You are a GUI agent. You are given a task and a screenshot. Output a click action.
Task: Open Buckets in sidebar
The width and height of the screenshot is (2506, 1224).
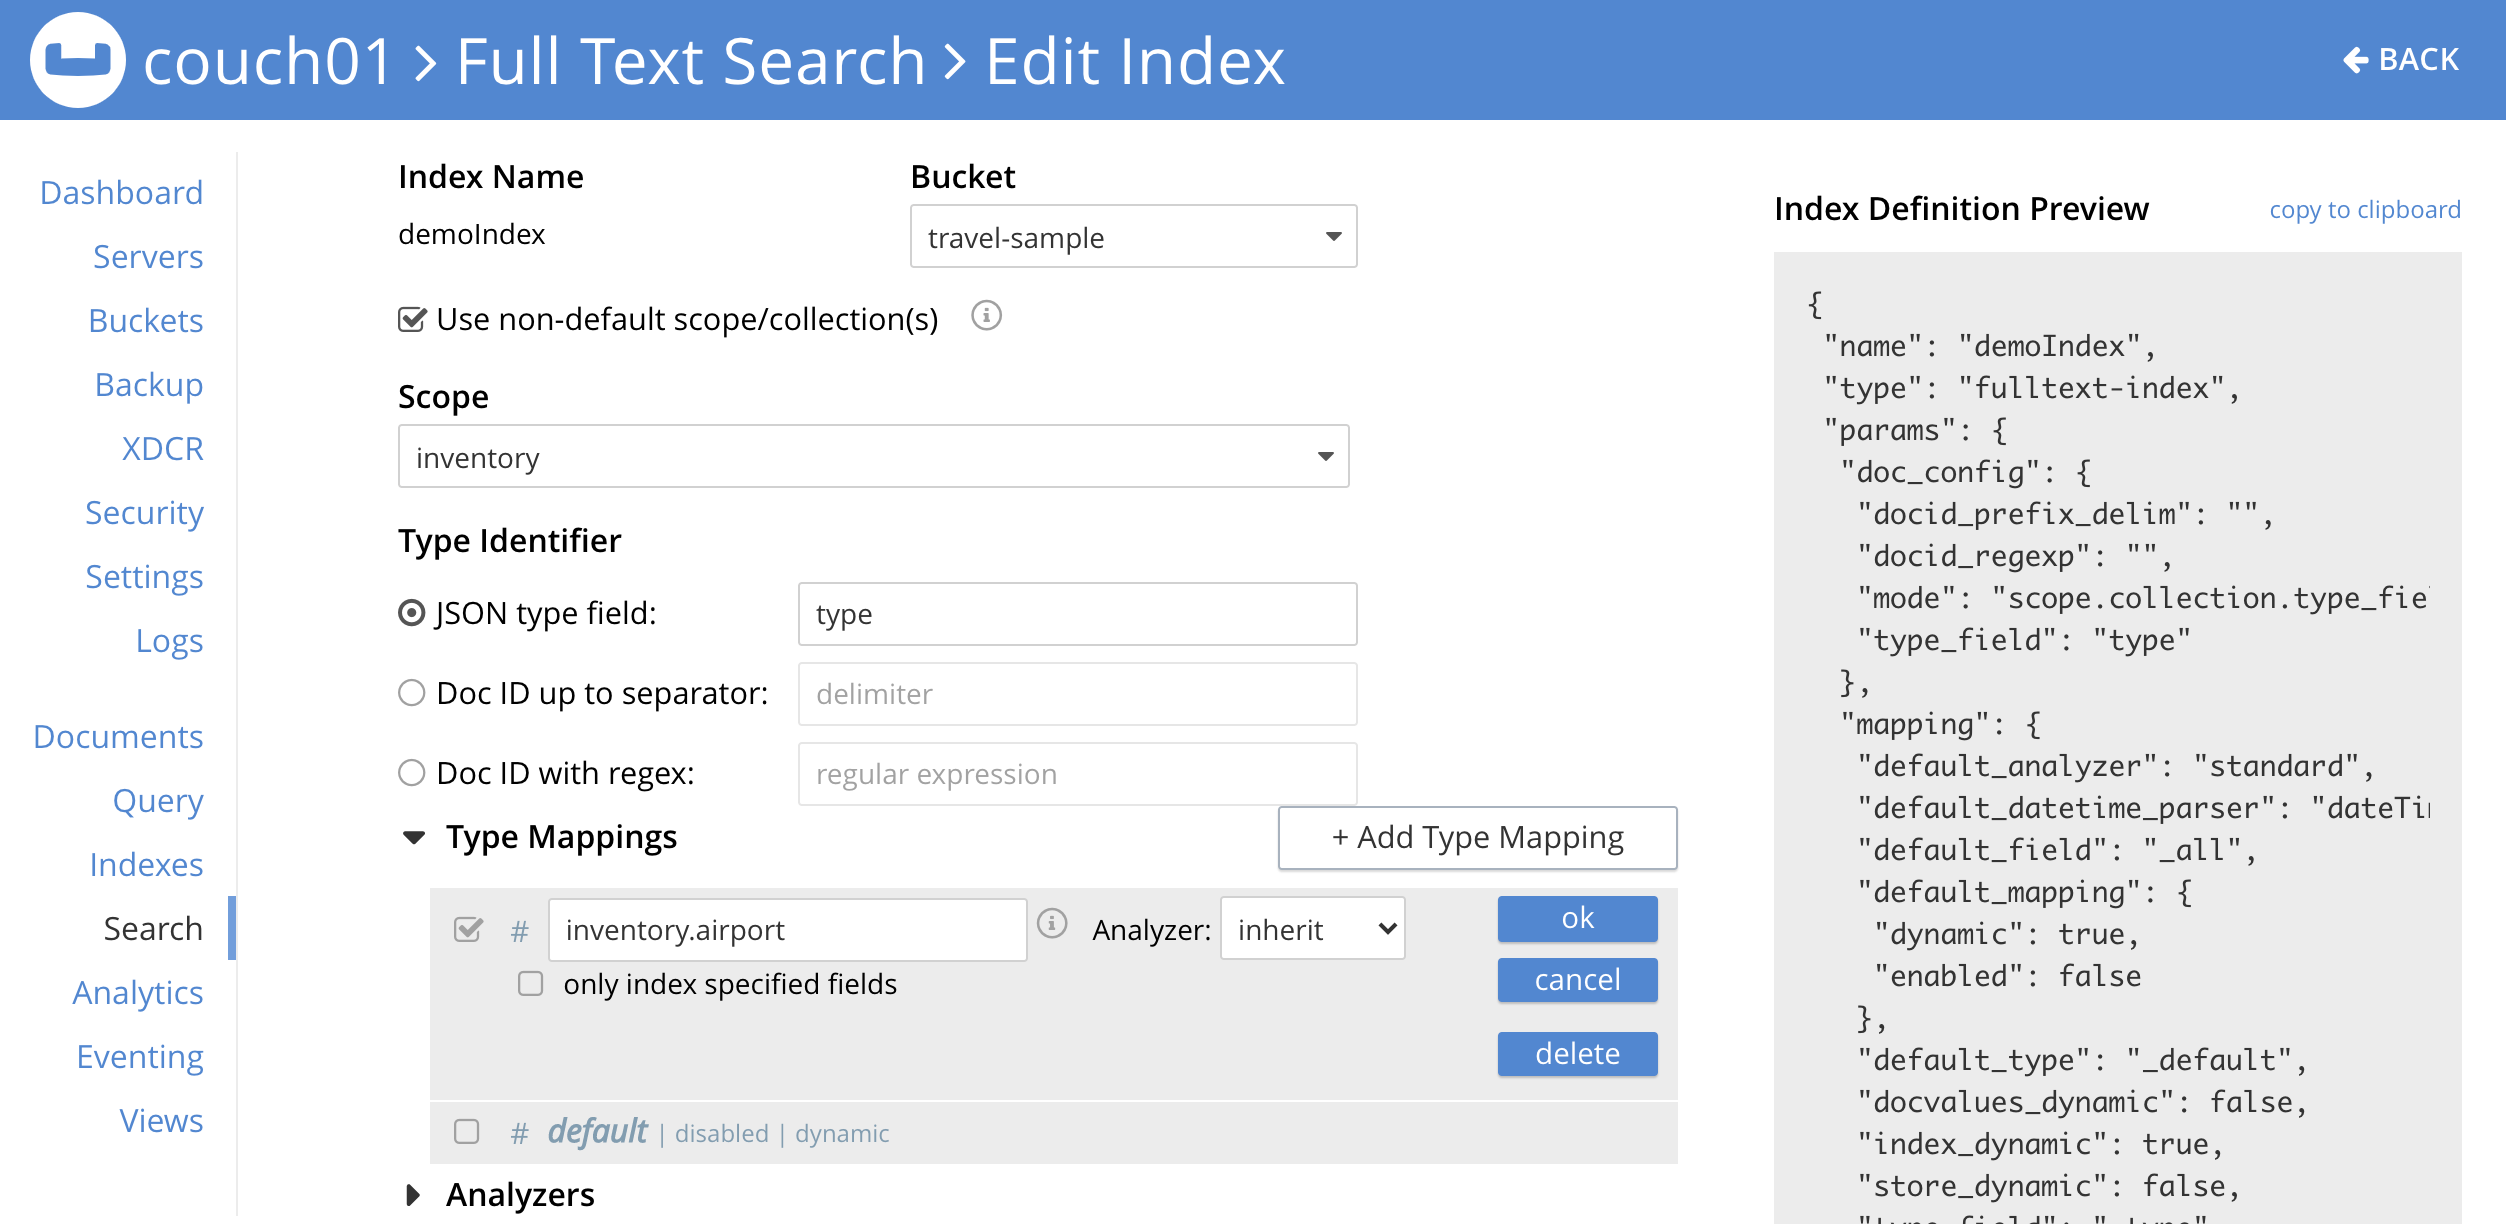click(x=146, y=321)
